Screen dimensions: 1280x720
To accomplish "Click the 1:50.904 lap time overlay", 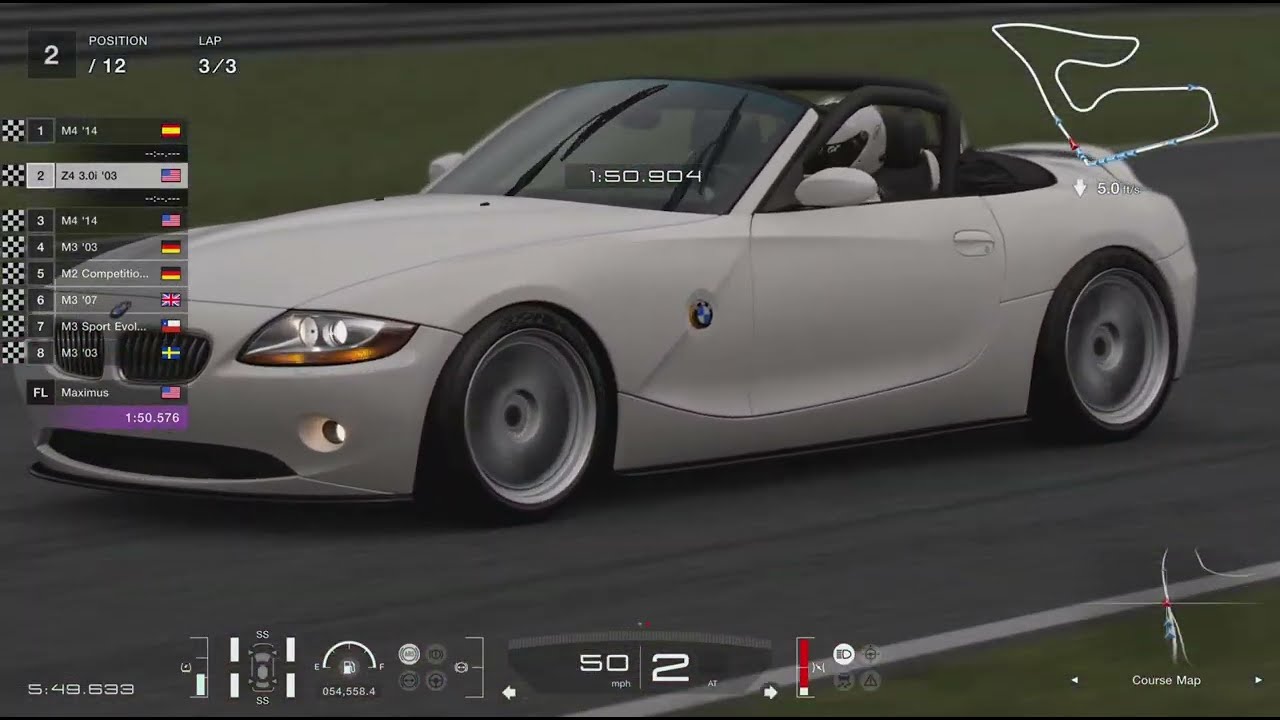I will (x=645, y=176).
